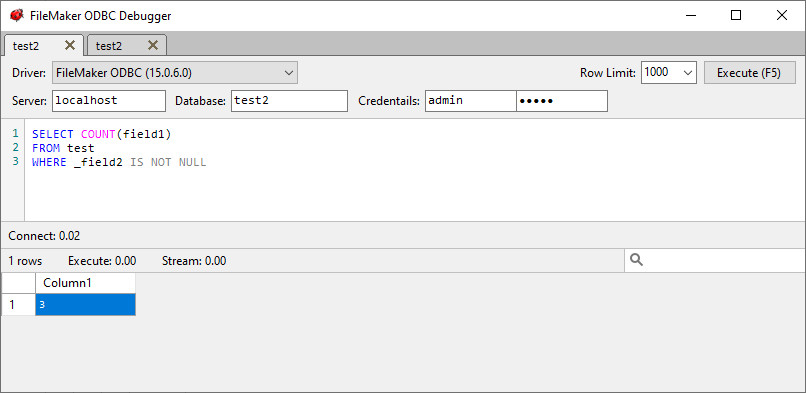806x393 pixels.
Task: Click line number 3 in the editor gutter
Action: point(15,161)
